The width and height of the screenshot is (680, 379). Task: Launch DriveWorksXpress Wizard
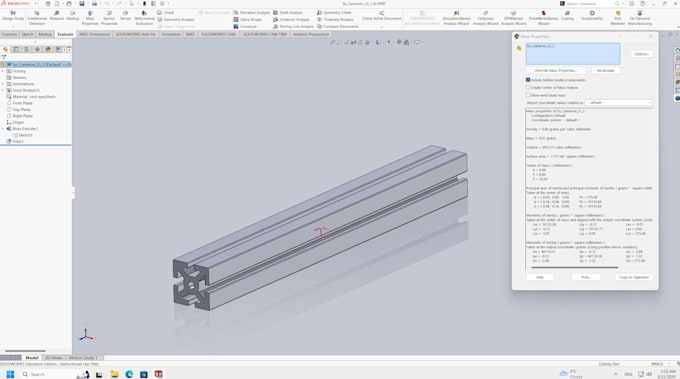pos(543,17)
